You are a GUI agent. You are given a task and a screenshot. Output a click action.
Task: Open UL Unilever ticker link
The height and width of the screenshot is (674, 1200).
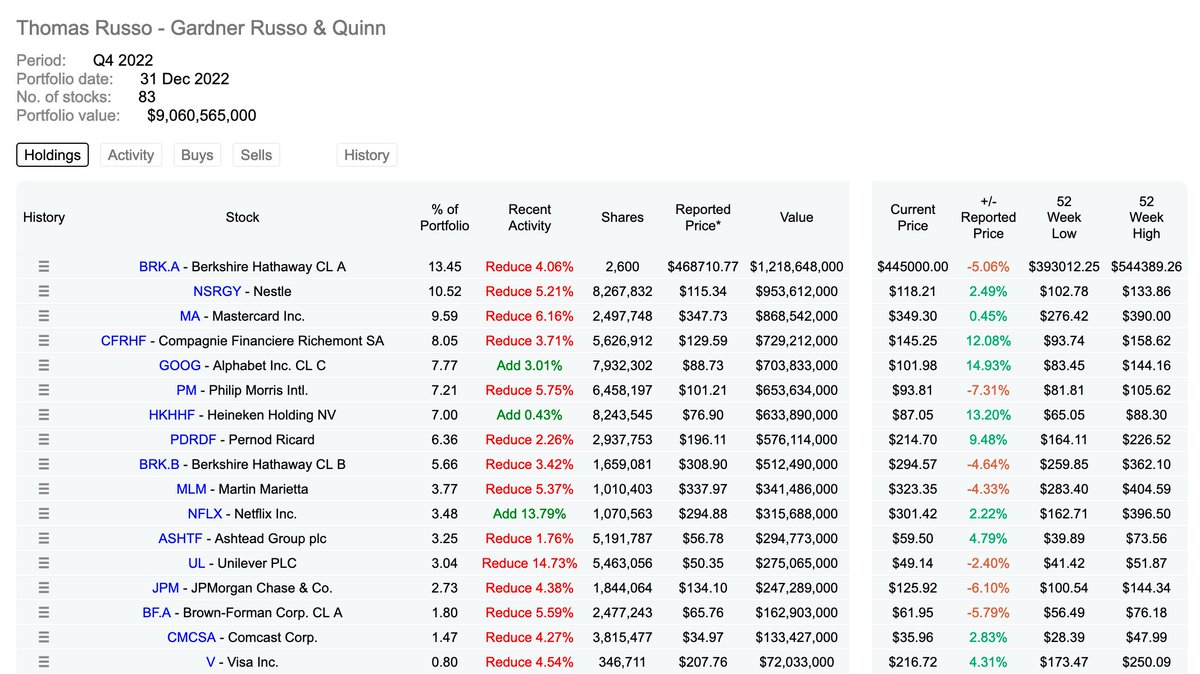[196, 563]
